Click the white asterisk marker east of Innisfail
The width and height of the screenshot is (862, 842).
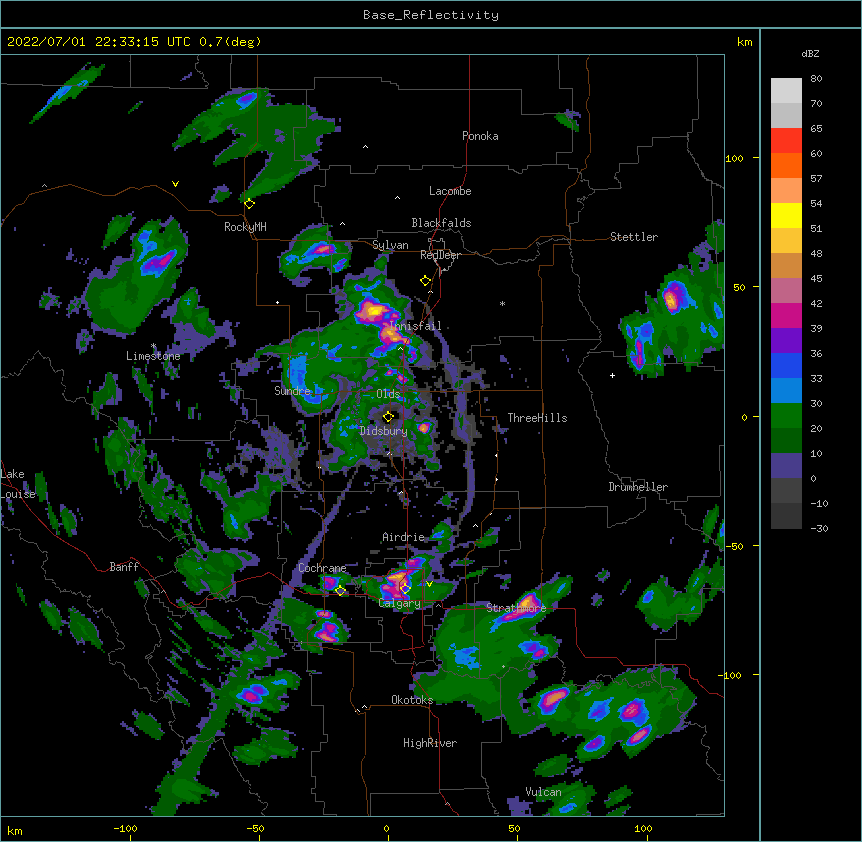click(502, 303)
